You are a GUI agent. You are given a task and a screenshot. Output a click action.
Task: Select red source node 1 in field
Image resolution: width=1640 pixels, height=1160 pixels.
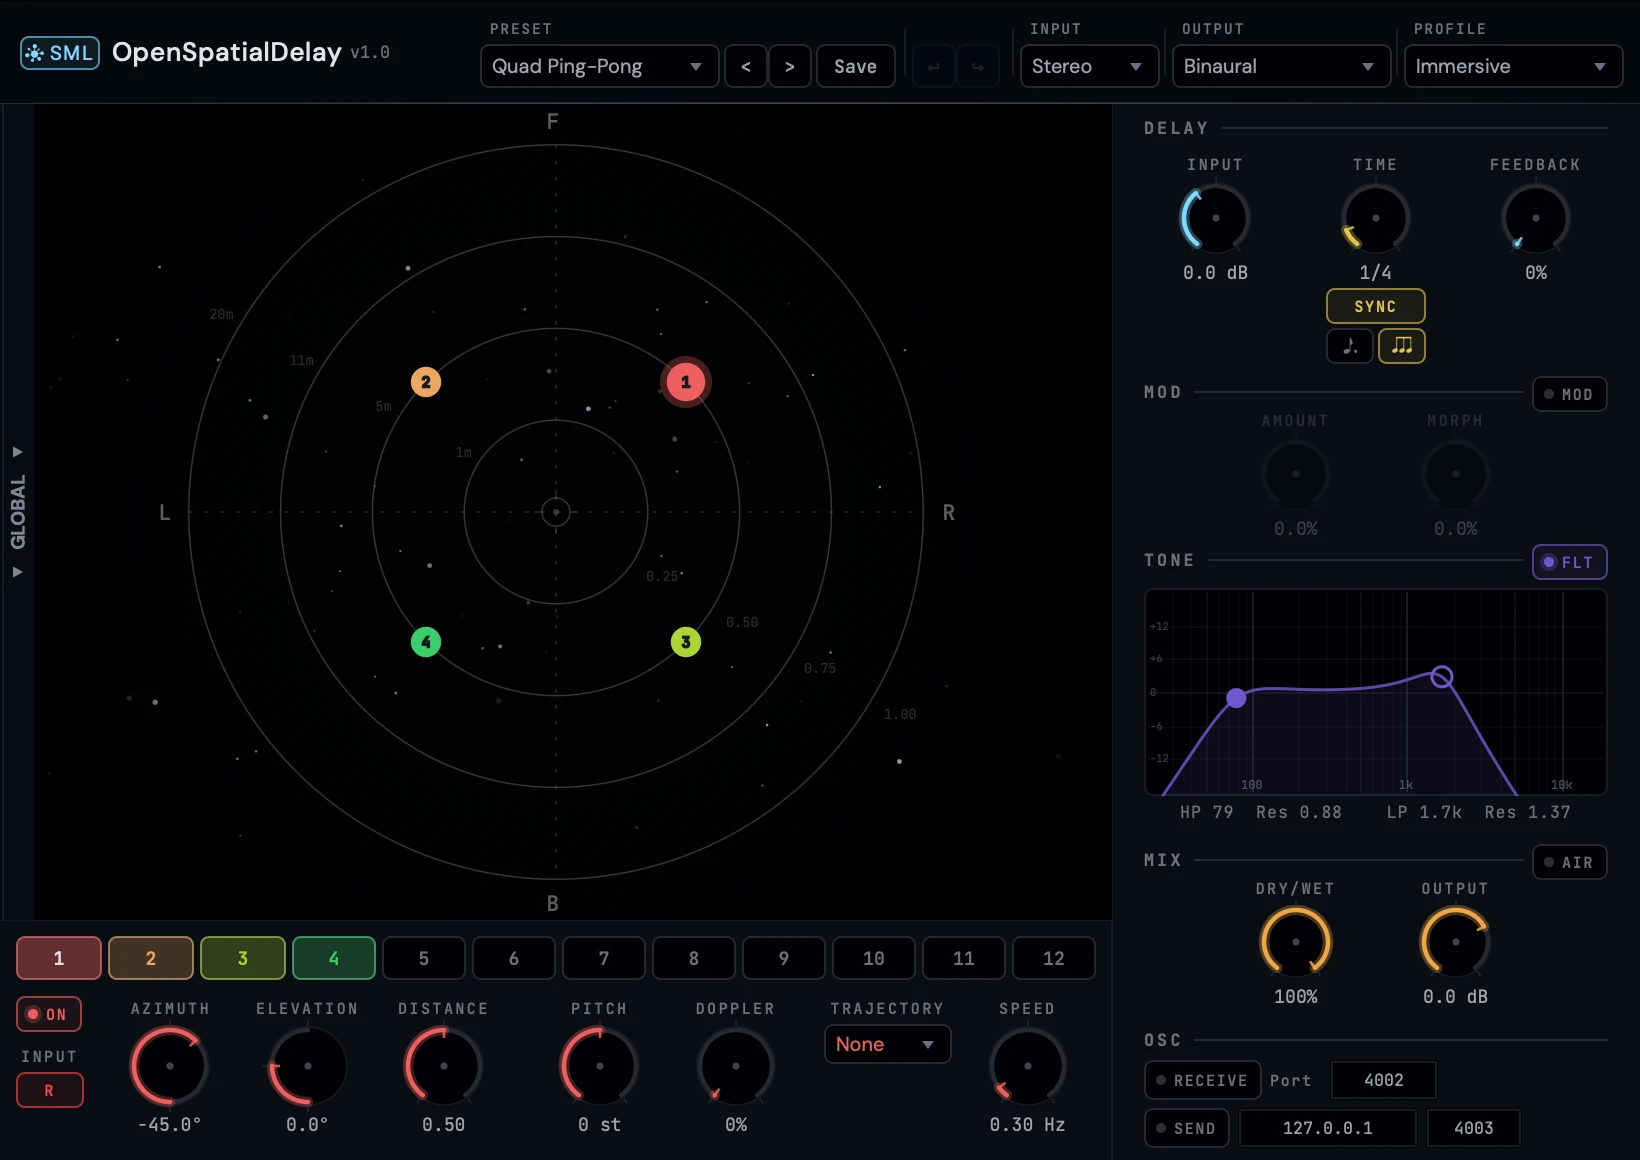(686, 382)
